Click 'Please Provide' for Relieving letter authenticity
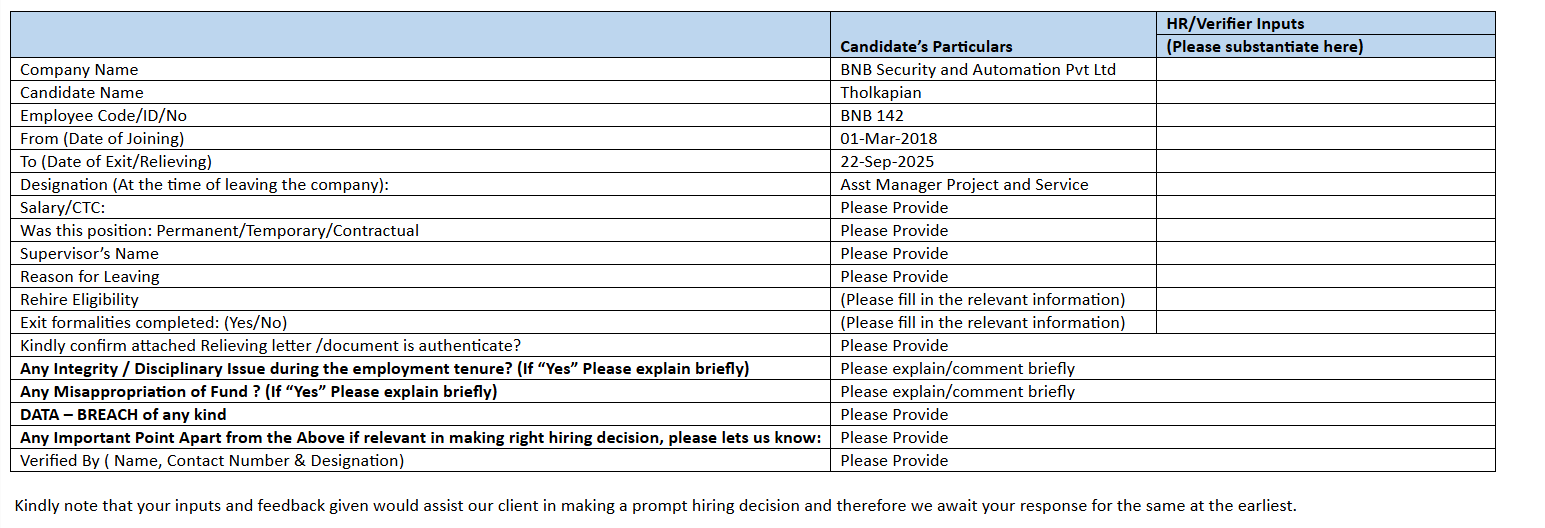The width and height of the screenshot is (1545, 528). pos(894,346)
